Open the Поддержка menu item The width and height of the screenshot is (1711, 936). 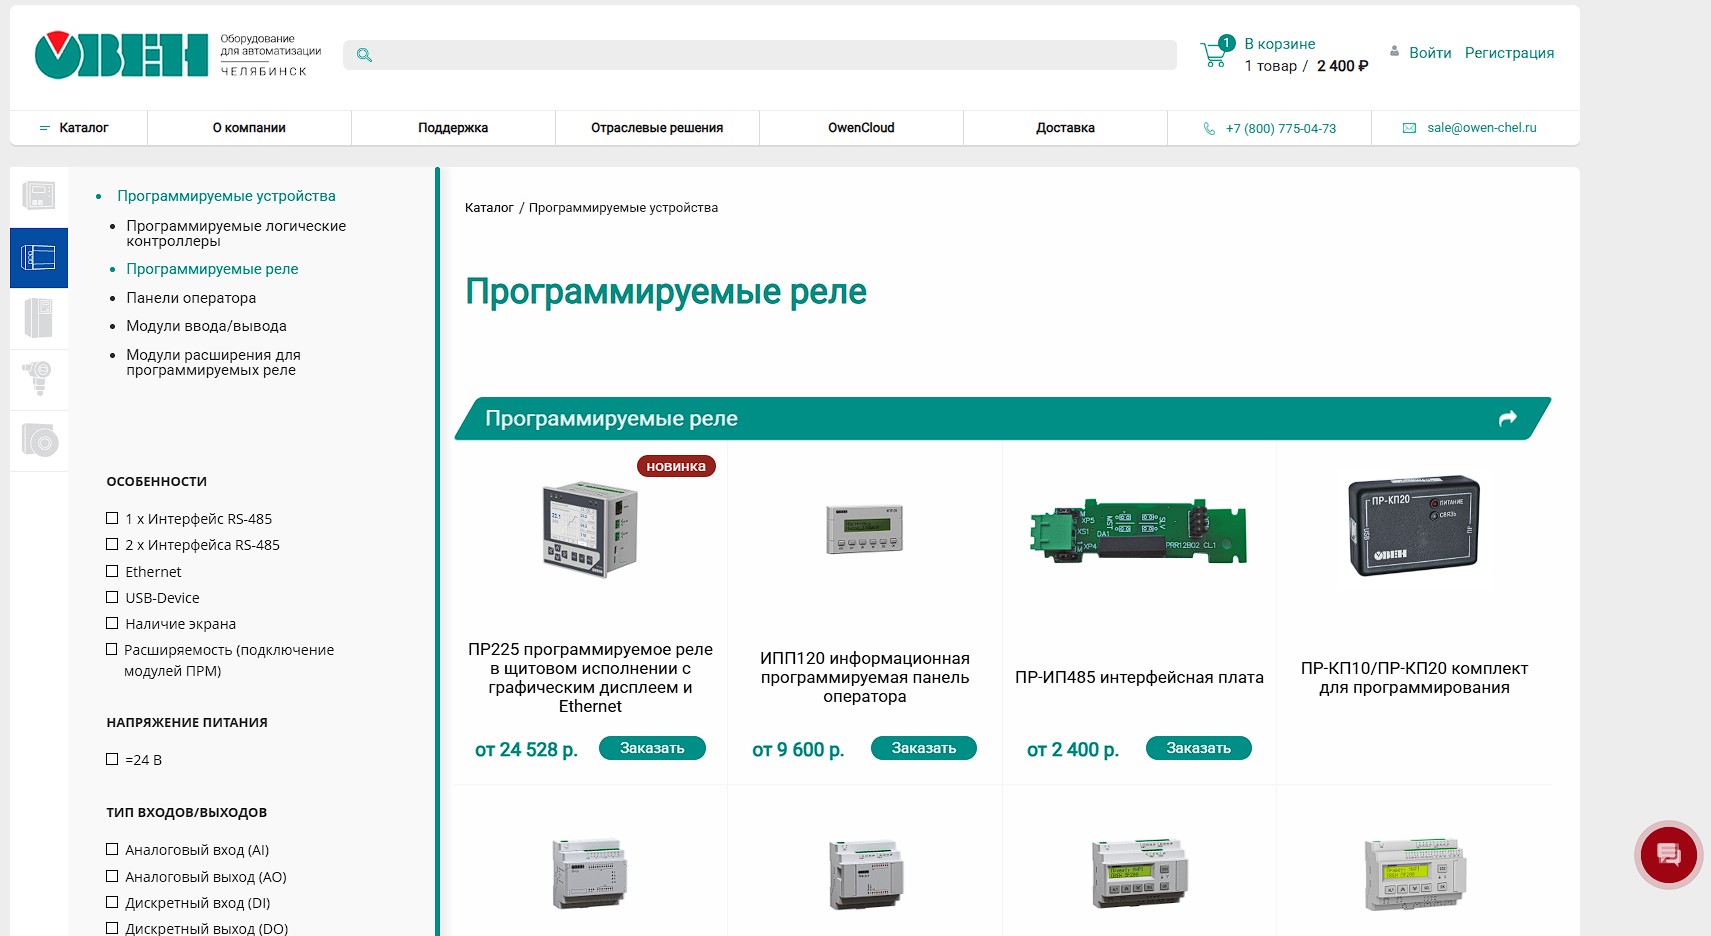point(453,128)
